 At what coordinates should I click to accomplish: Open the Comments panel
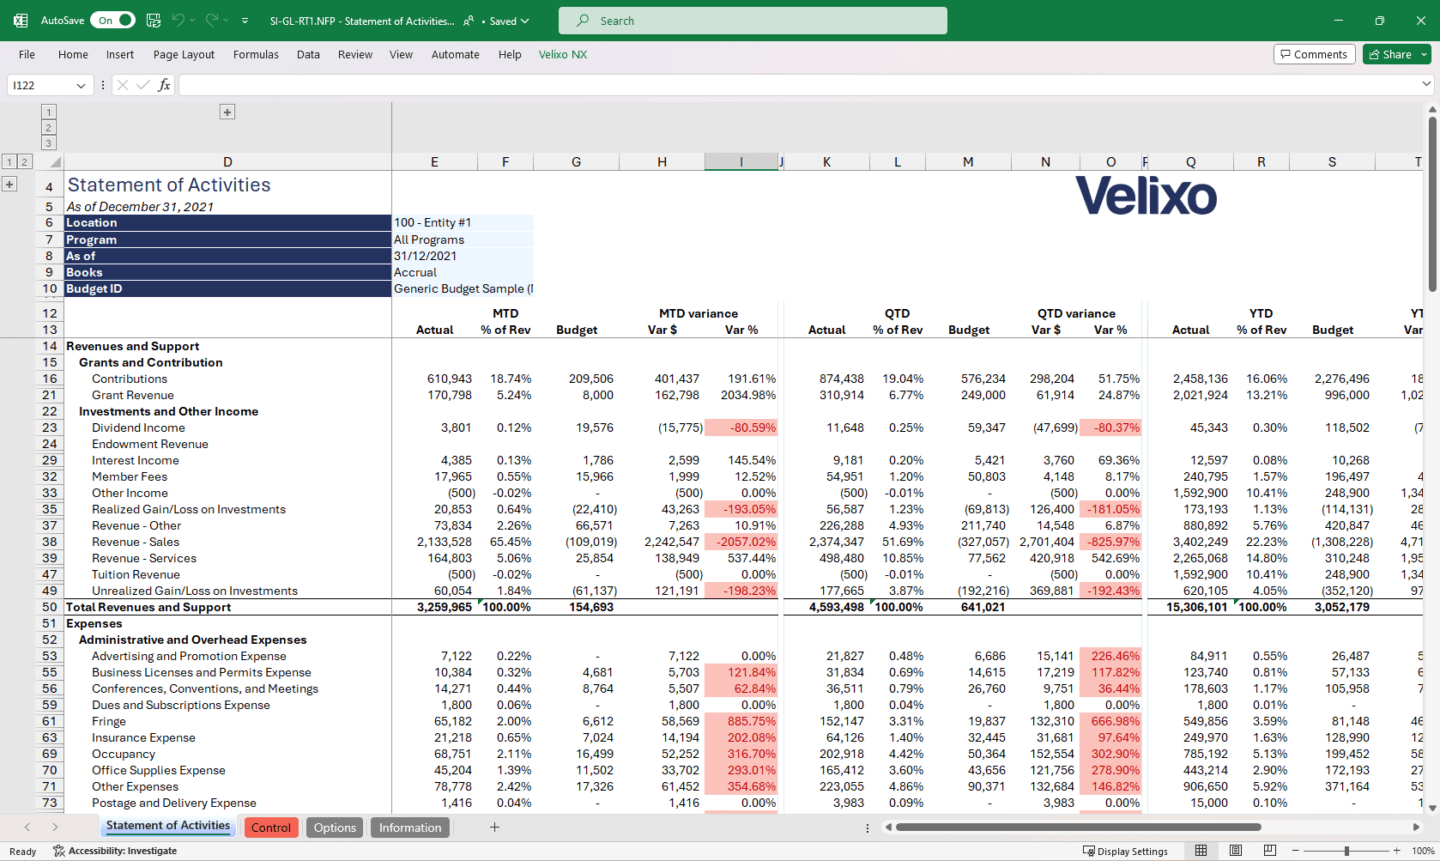[x=1314, y=54]
